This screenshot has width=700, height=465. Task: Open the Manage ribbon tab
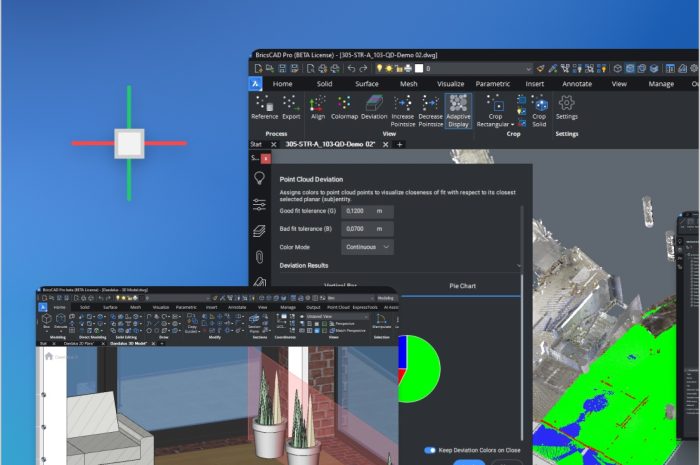tap(661, 84)
